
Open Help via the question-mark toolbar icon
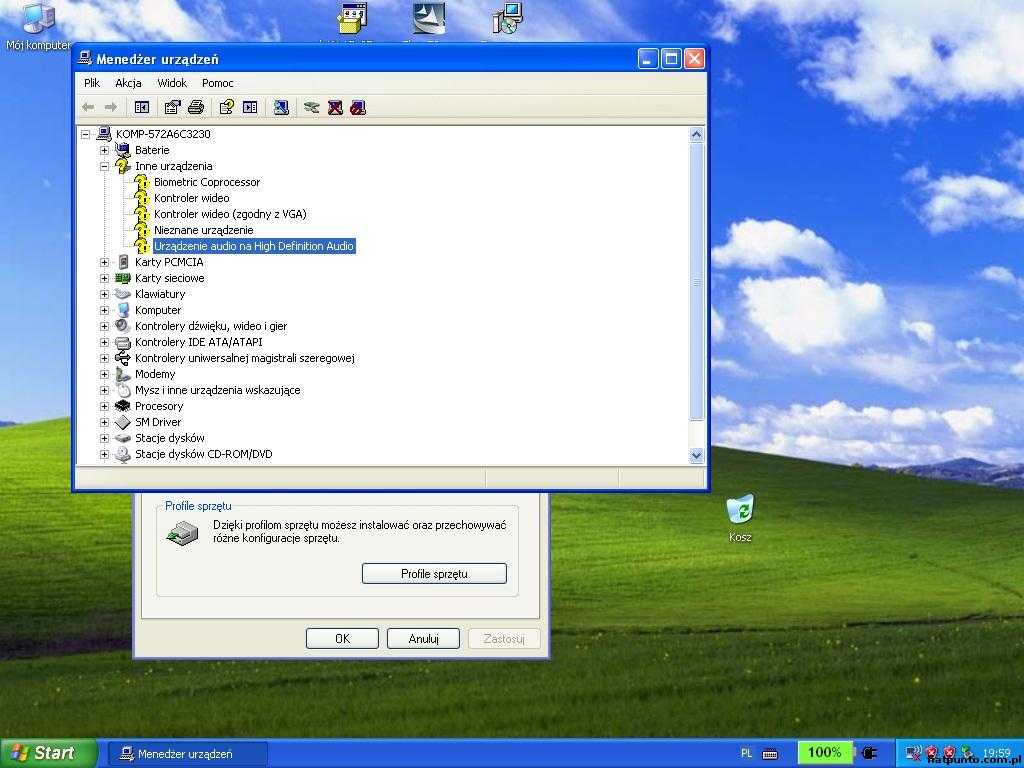click(227, 107)
